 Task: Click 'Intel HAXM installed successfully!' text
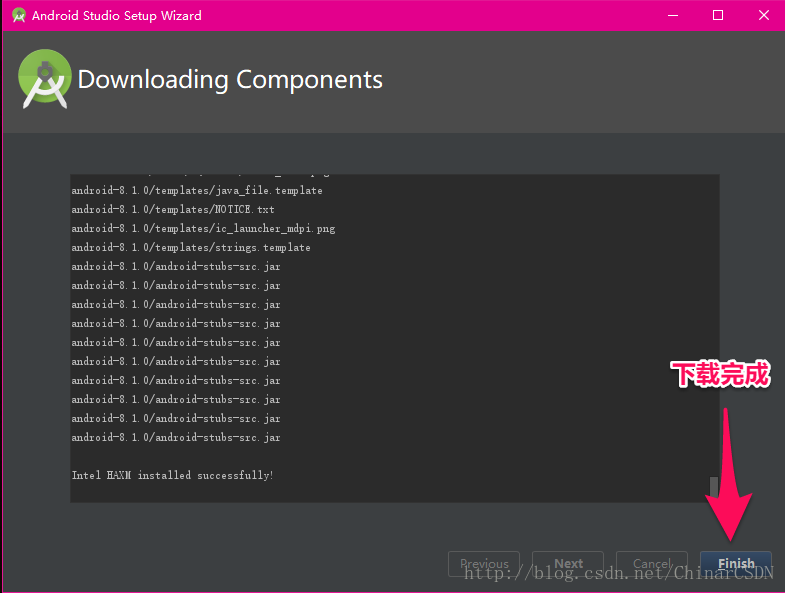(173, 475)
